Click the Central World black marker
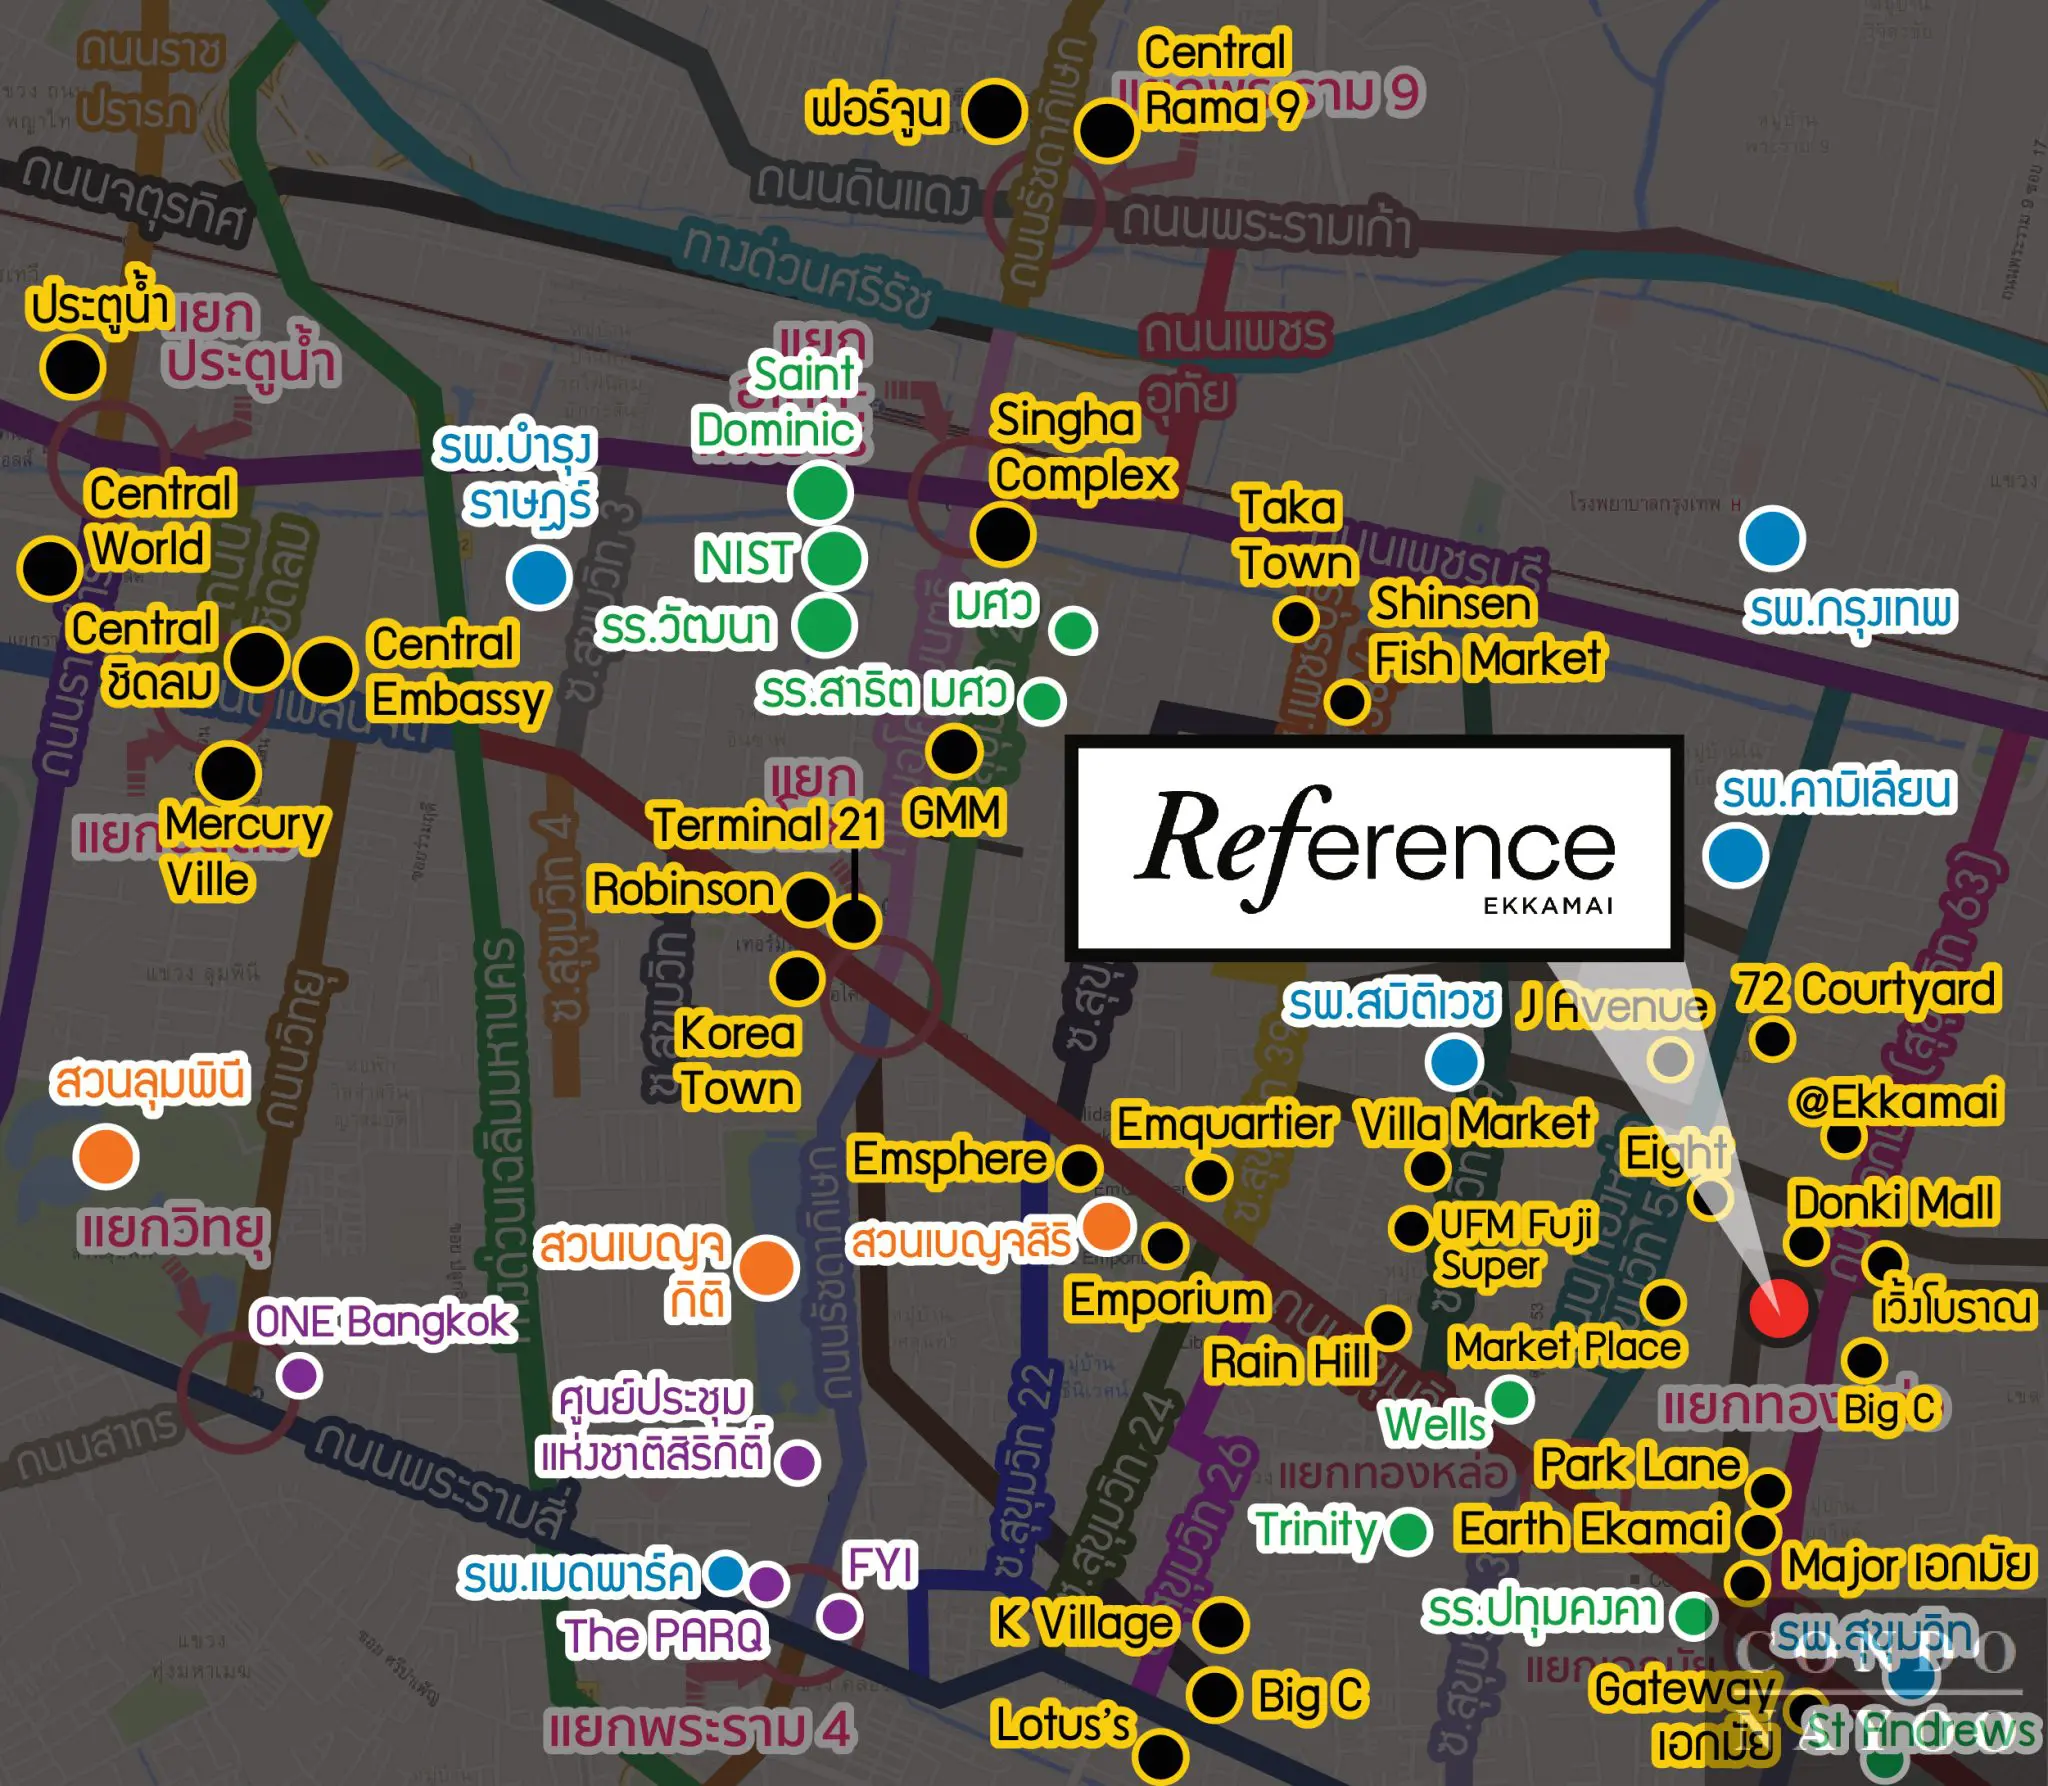 [x=49, y=568]
